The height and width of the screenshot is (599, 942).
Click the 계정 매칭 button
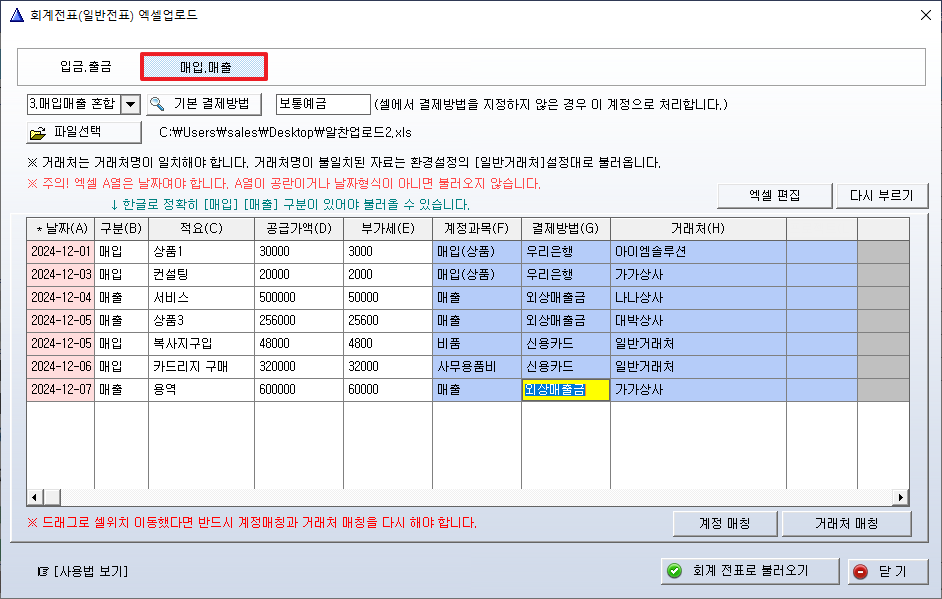(x=725, y=523)
